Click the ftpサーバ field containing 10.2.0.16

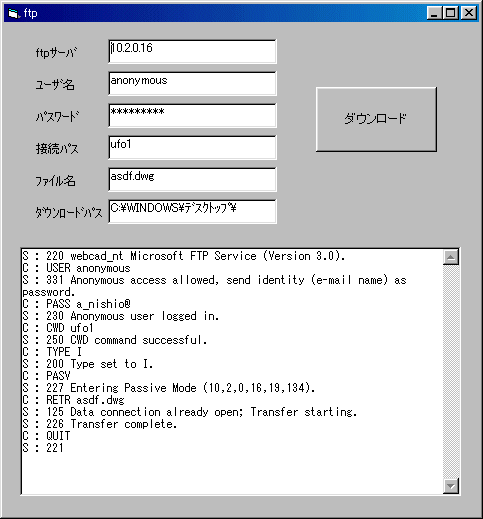pos(192,51)
